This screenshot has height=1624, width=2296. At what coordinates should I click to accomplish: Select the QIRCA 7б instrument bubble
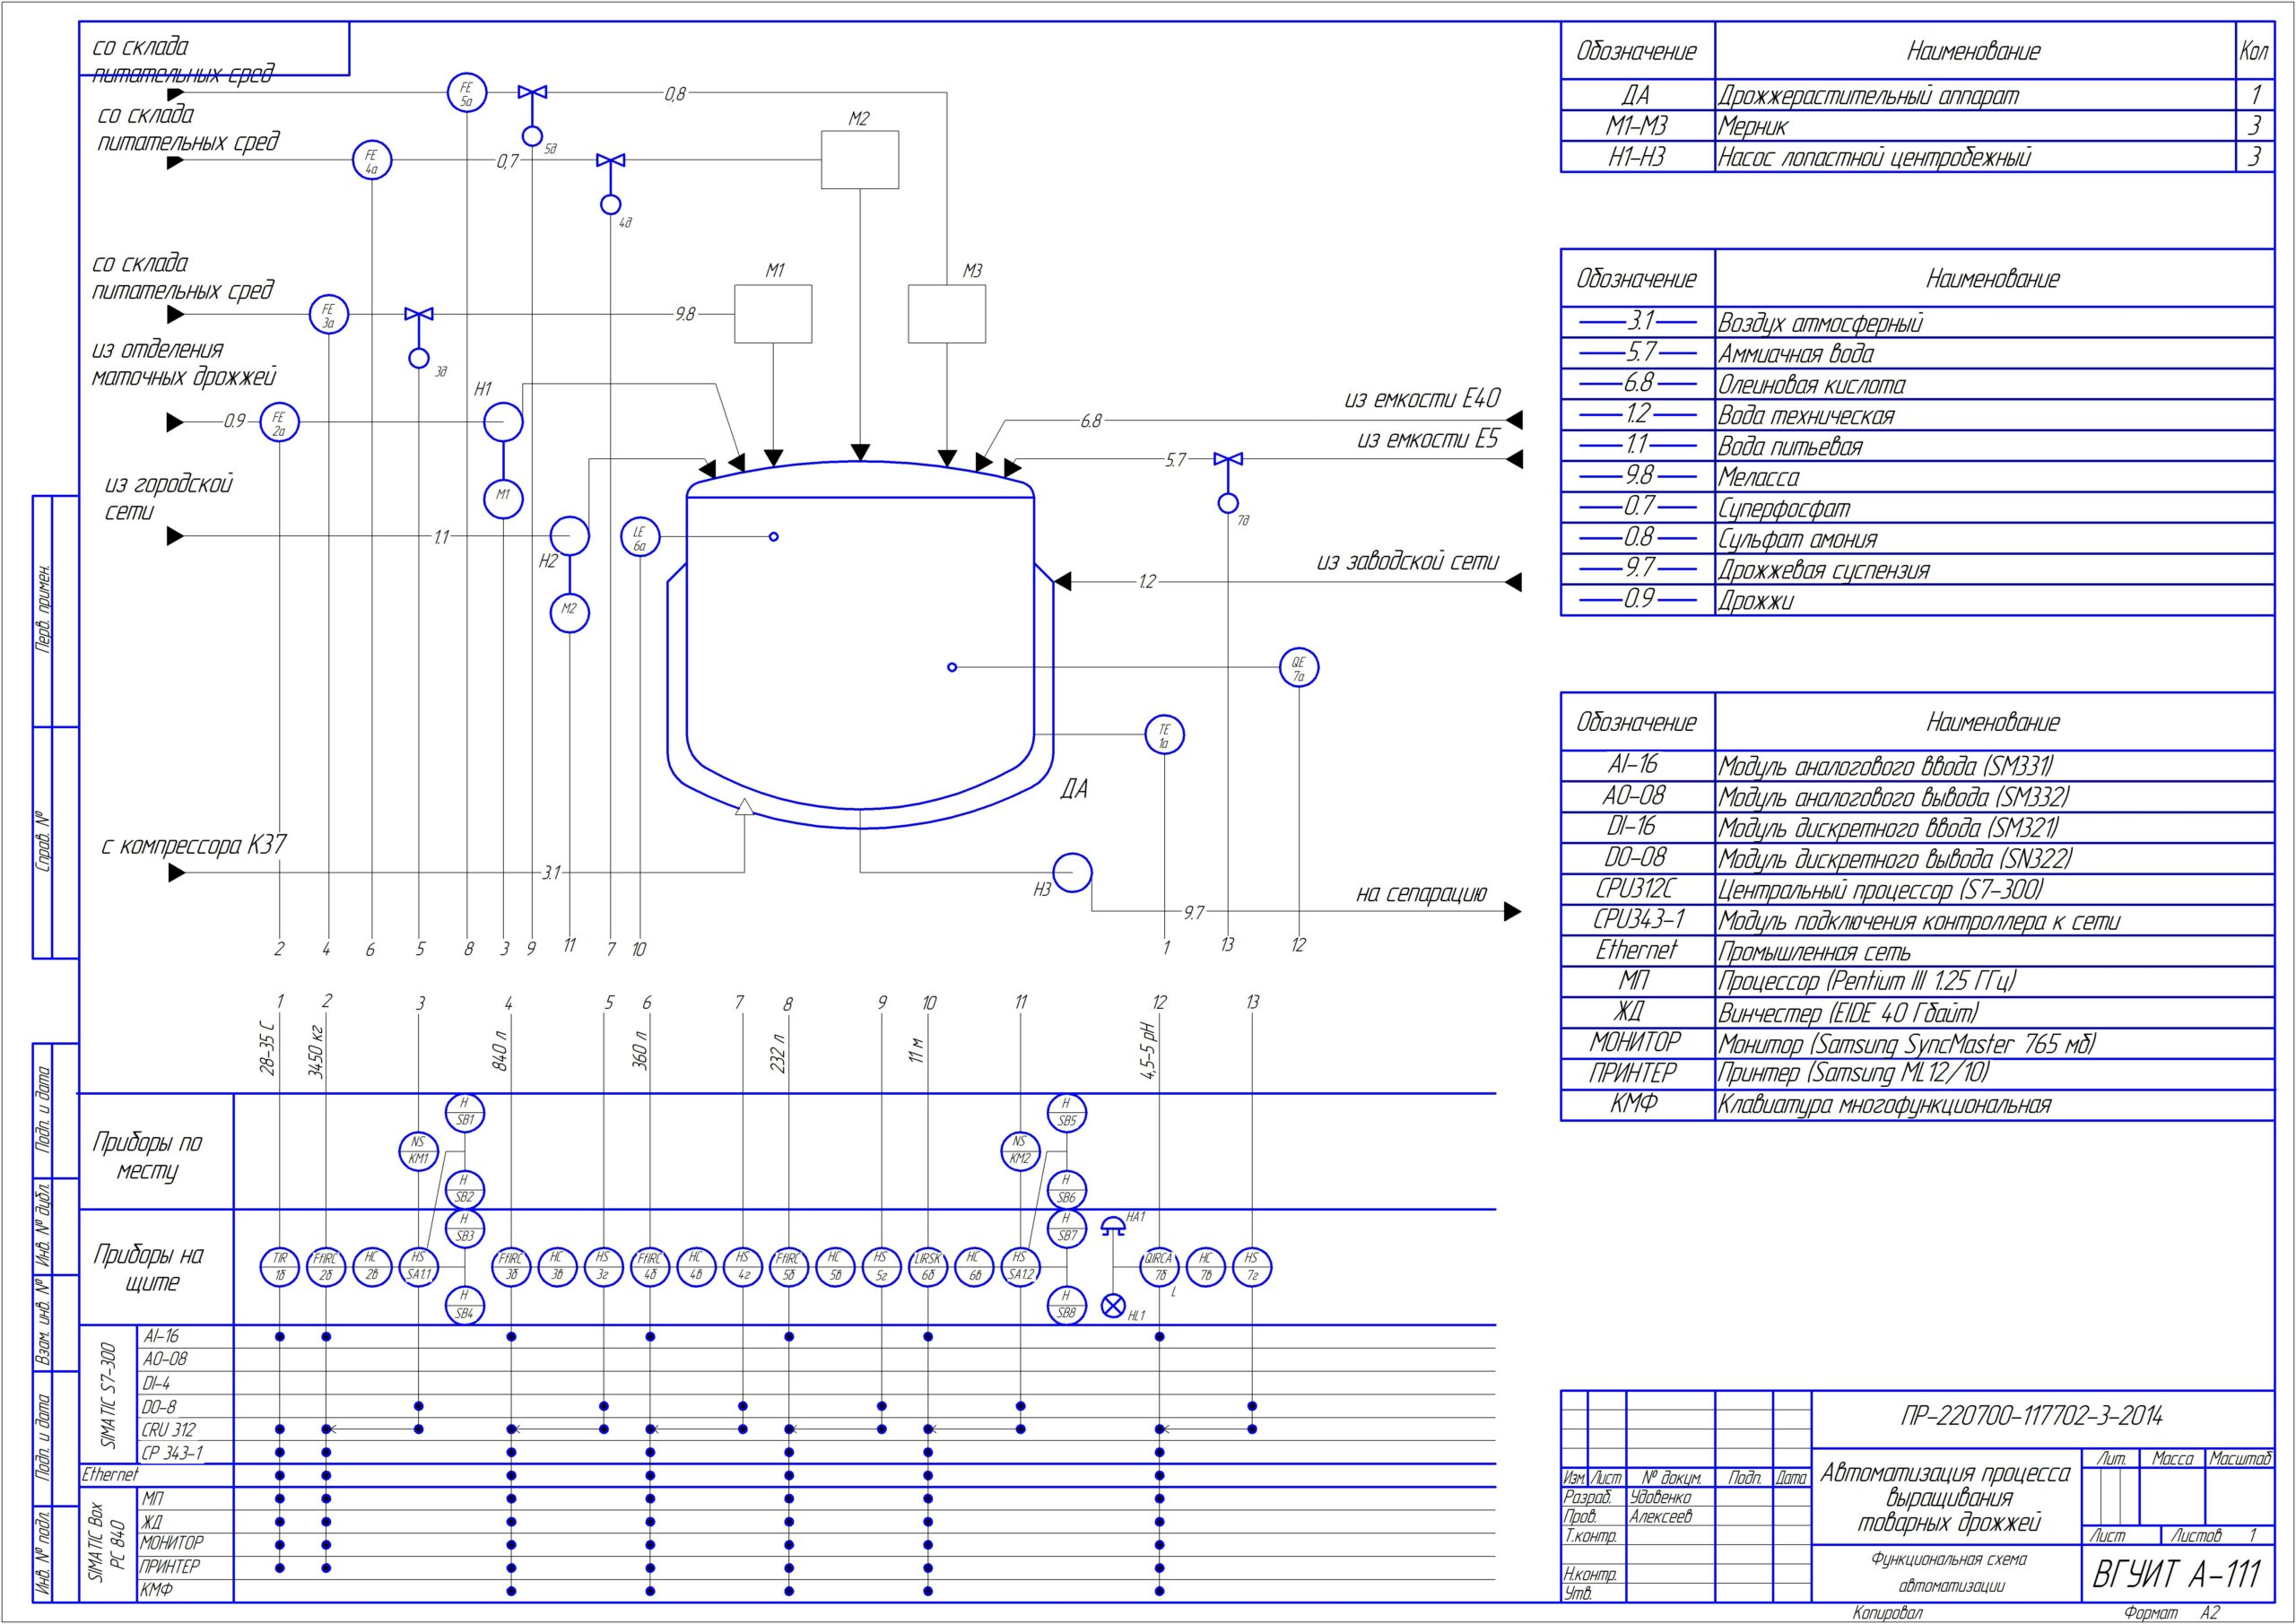click(x=1160, y=1267)
